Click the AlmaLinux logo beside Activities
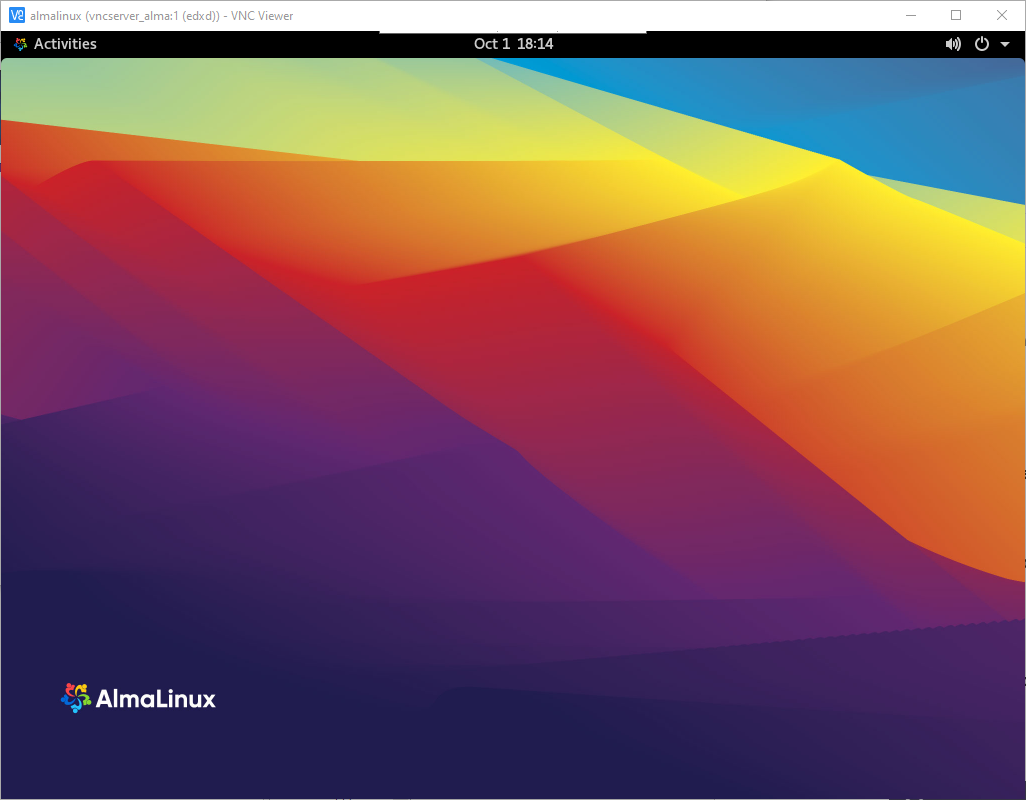 click(x=18, y=43)
